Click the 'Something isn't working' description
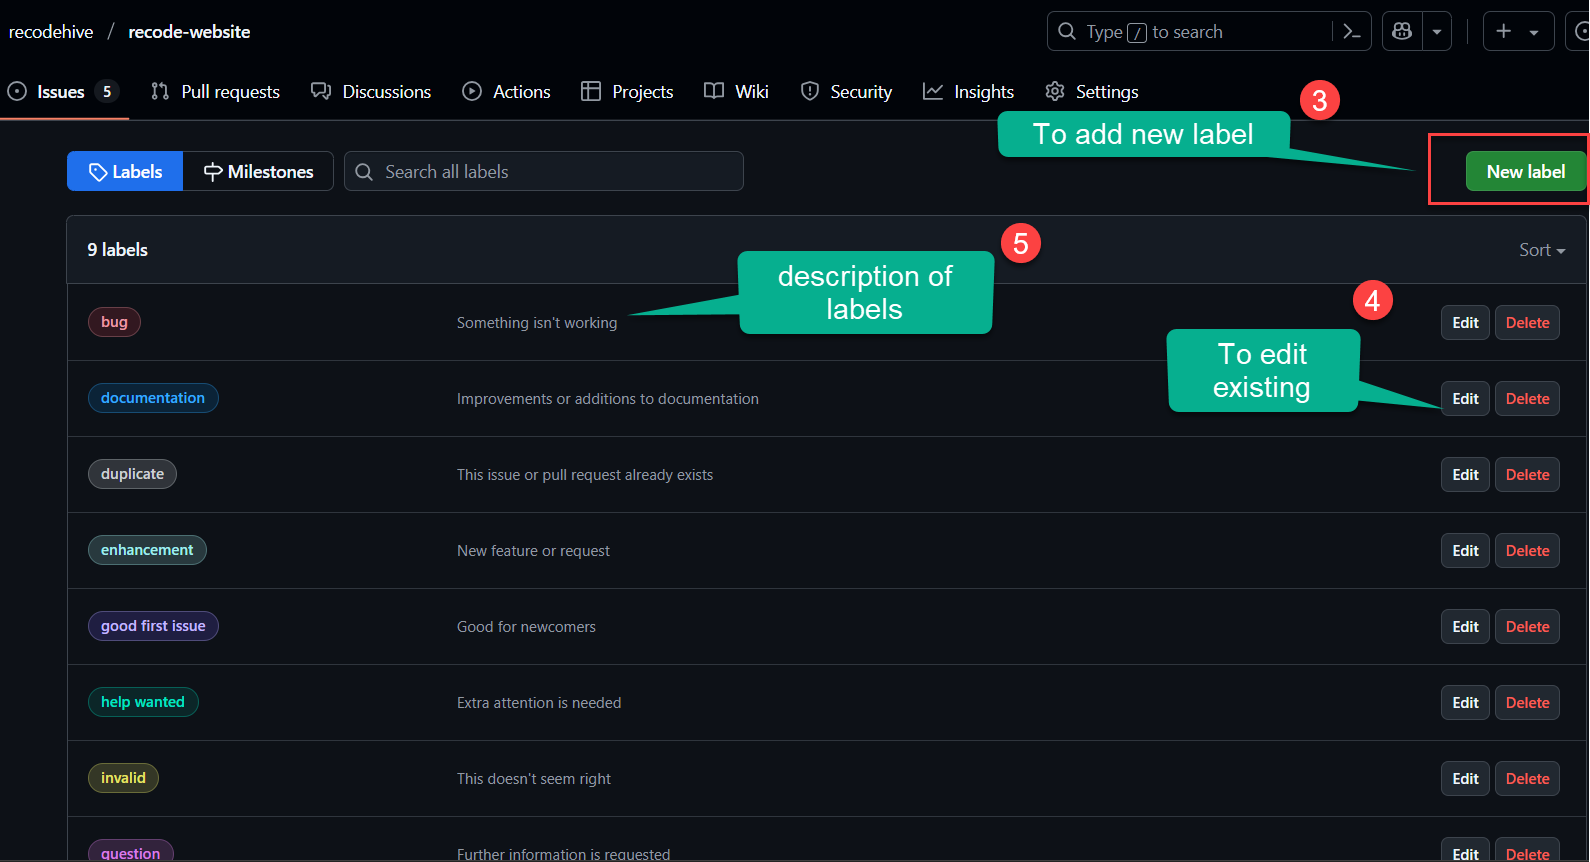Image resolution: width=1590 pixels, height=862 pixels. [x=537, y=323]
